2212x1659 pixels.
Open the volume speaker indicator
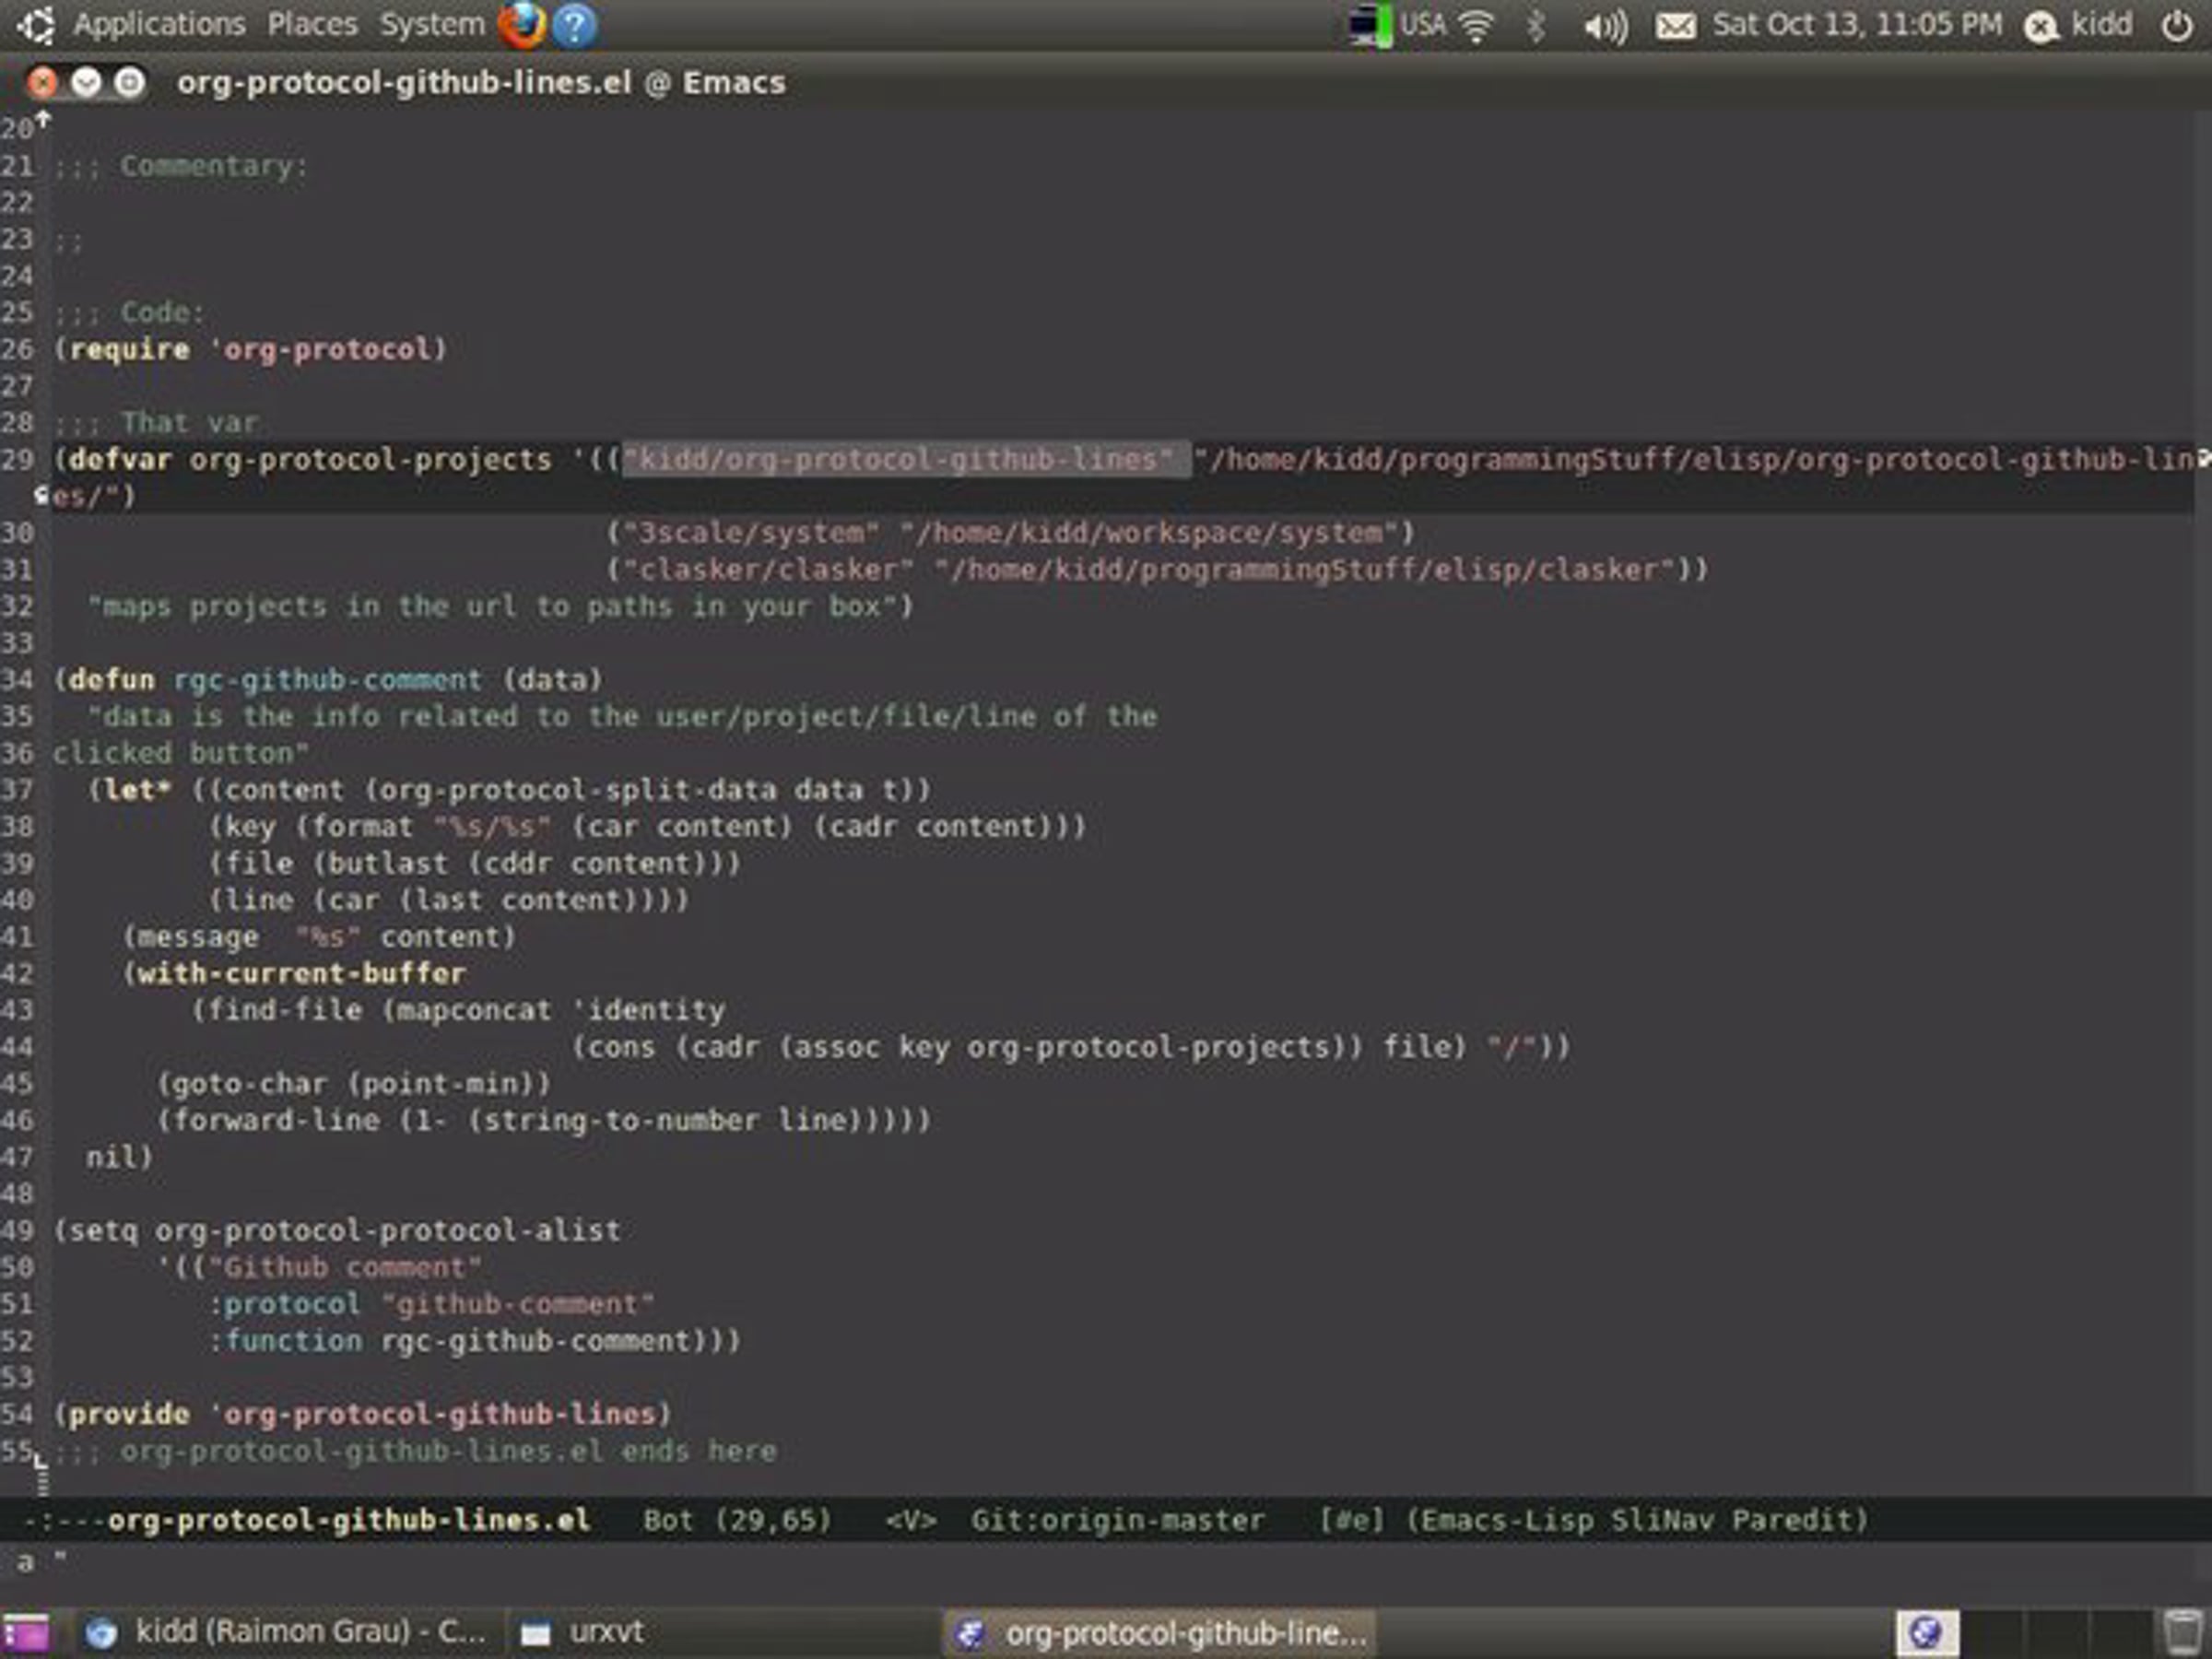pyautogui.click(x=1605, y=25)
